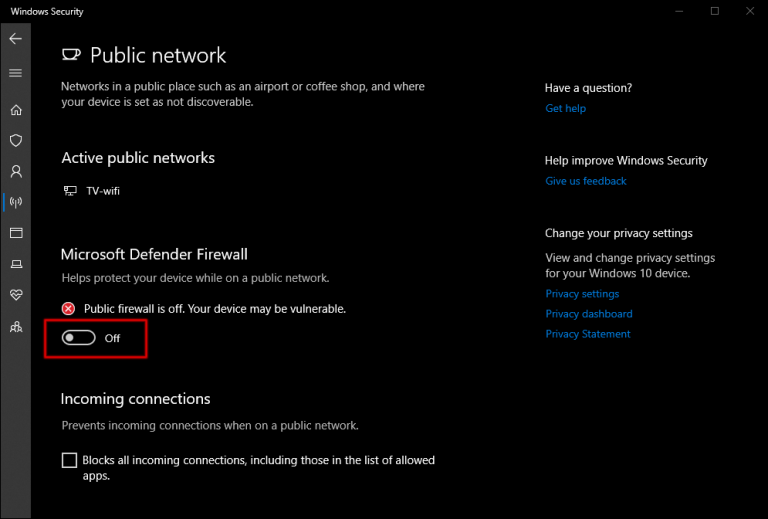Open Device performance & health heart icon
This screenshot has width=768, height=519.
15,295
